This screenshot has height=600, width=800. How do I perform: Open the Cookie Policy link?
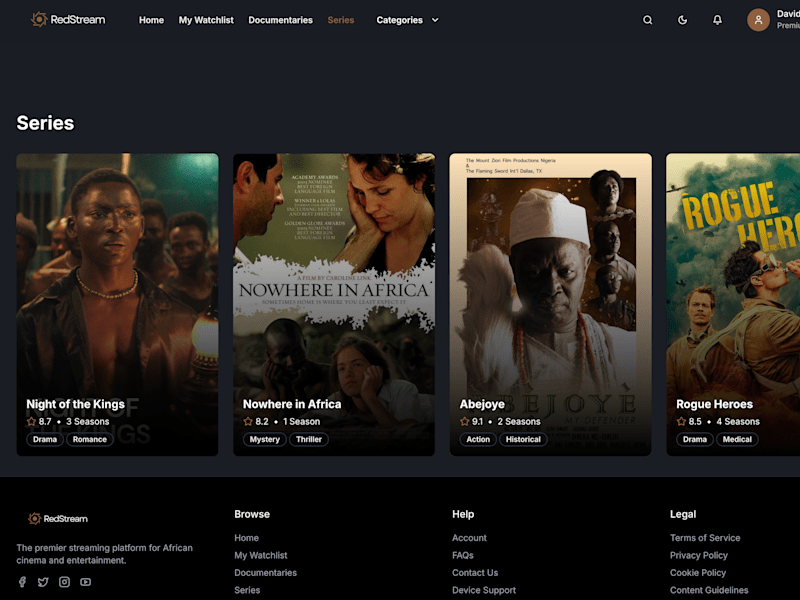(698, 572)
